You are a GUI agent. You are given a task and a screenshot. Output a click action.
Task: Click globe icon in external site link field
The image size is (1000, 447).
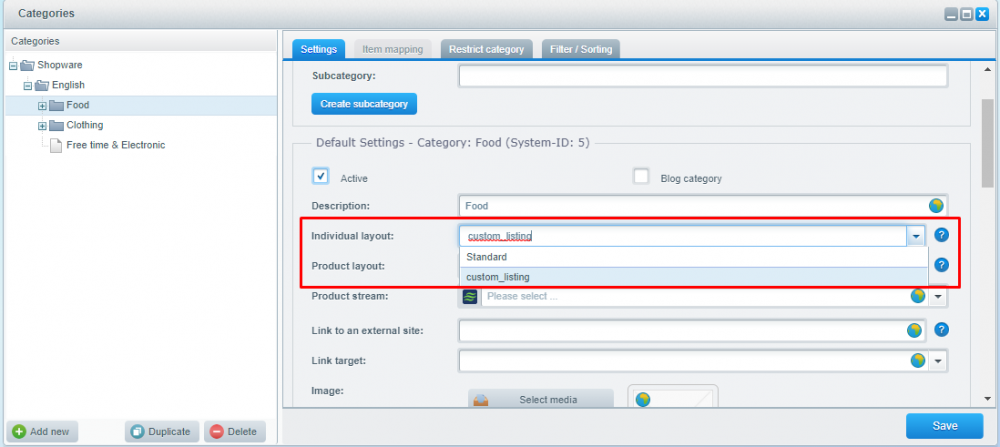point(914,330)
